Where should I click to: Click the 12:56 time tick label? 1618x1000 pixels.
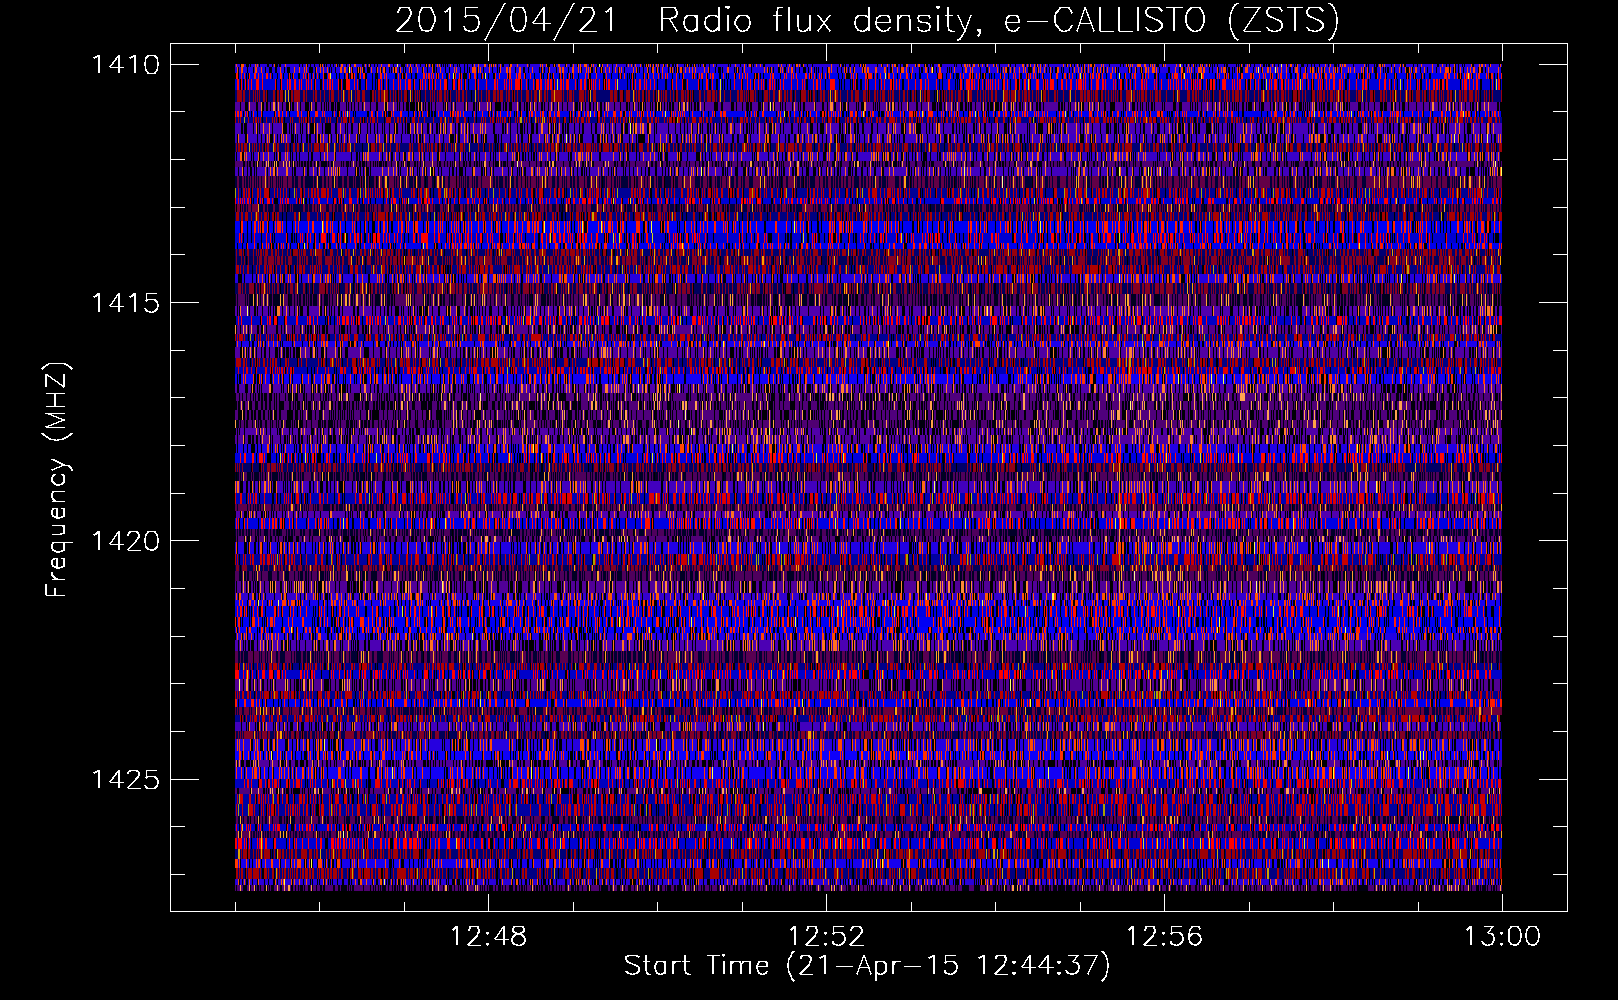(1164, 937)
